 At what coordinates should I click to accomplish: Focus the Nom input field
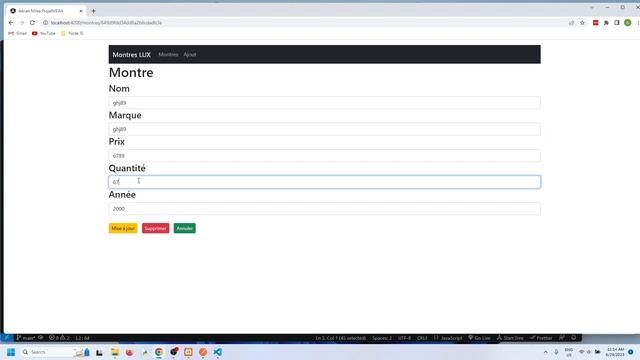pyautogui.click(x=324, y=103)
